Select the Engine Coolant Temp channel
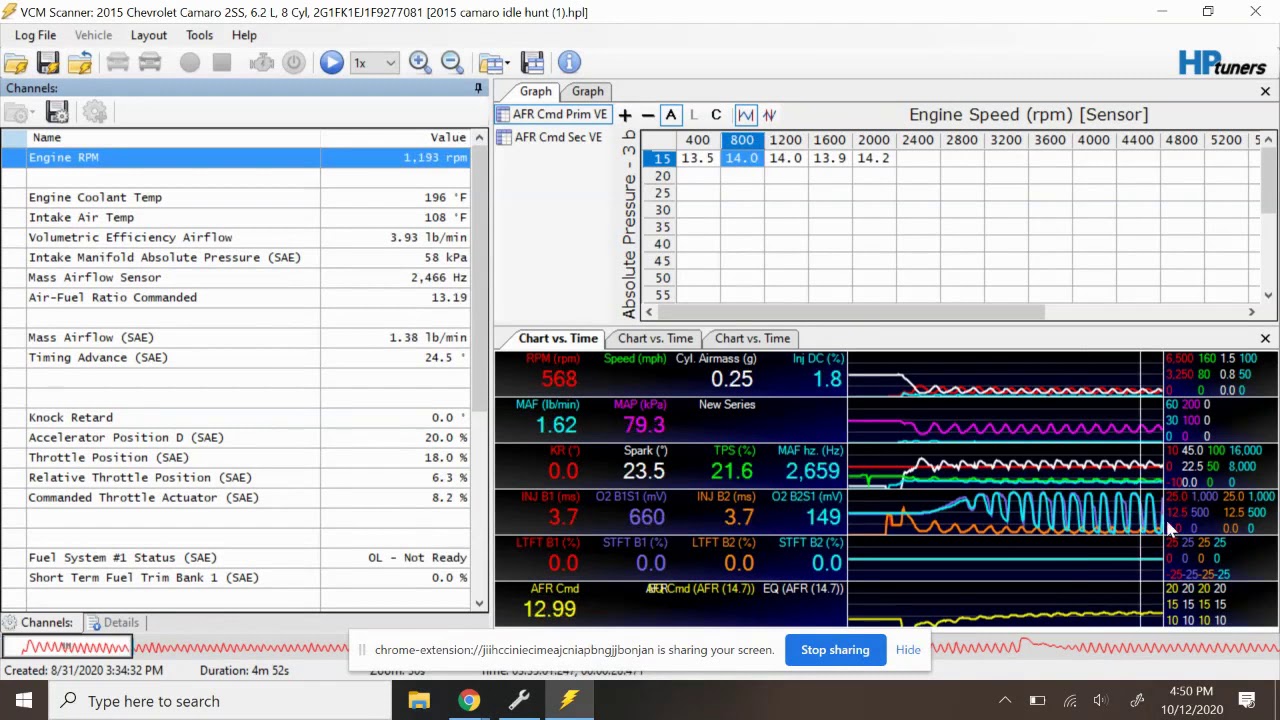 [236, 198]
